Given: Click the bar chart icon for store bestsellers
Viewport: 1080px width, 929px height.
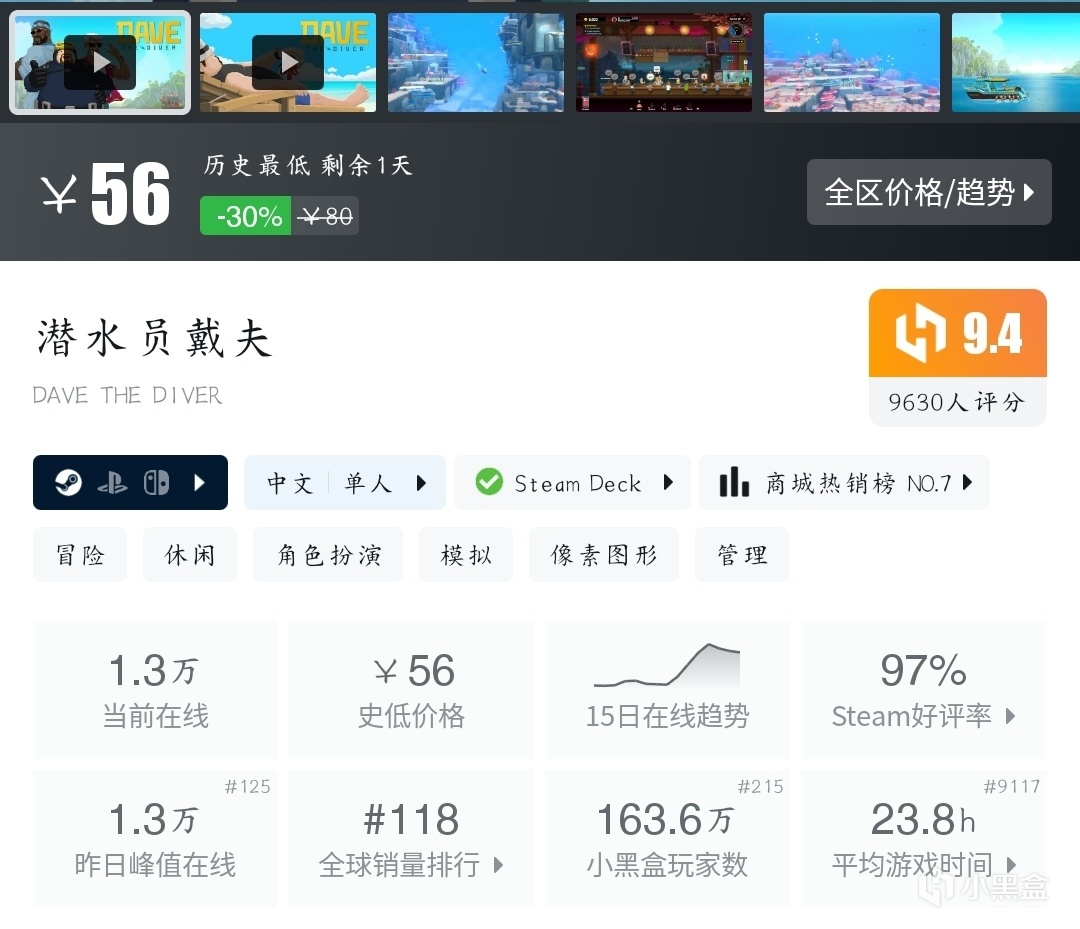Looking at the screenshot, I should point(734,482).
